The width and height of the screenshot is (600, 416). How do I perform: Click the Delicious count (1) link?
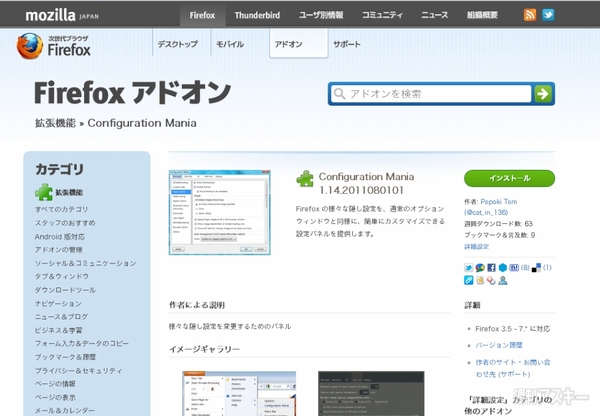tap(547, 268)
